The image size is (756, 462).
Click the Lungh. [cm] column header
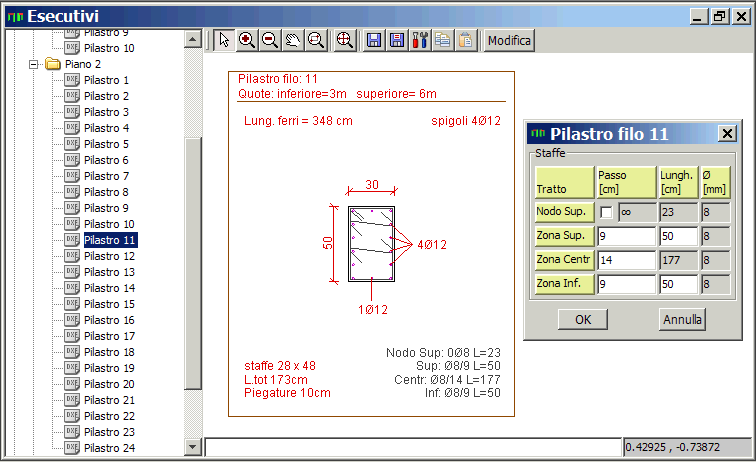[678, 182]
